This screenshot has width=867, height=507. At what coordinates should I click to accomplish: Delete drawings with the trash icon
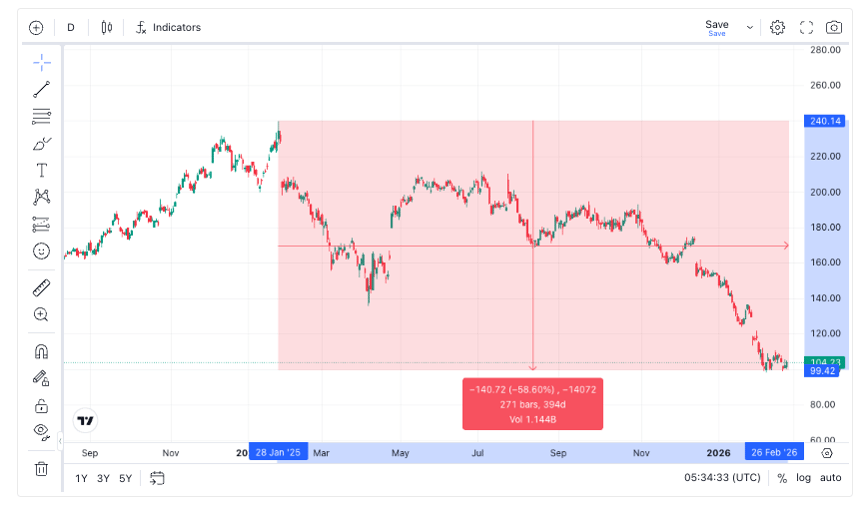pos(41,468)
